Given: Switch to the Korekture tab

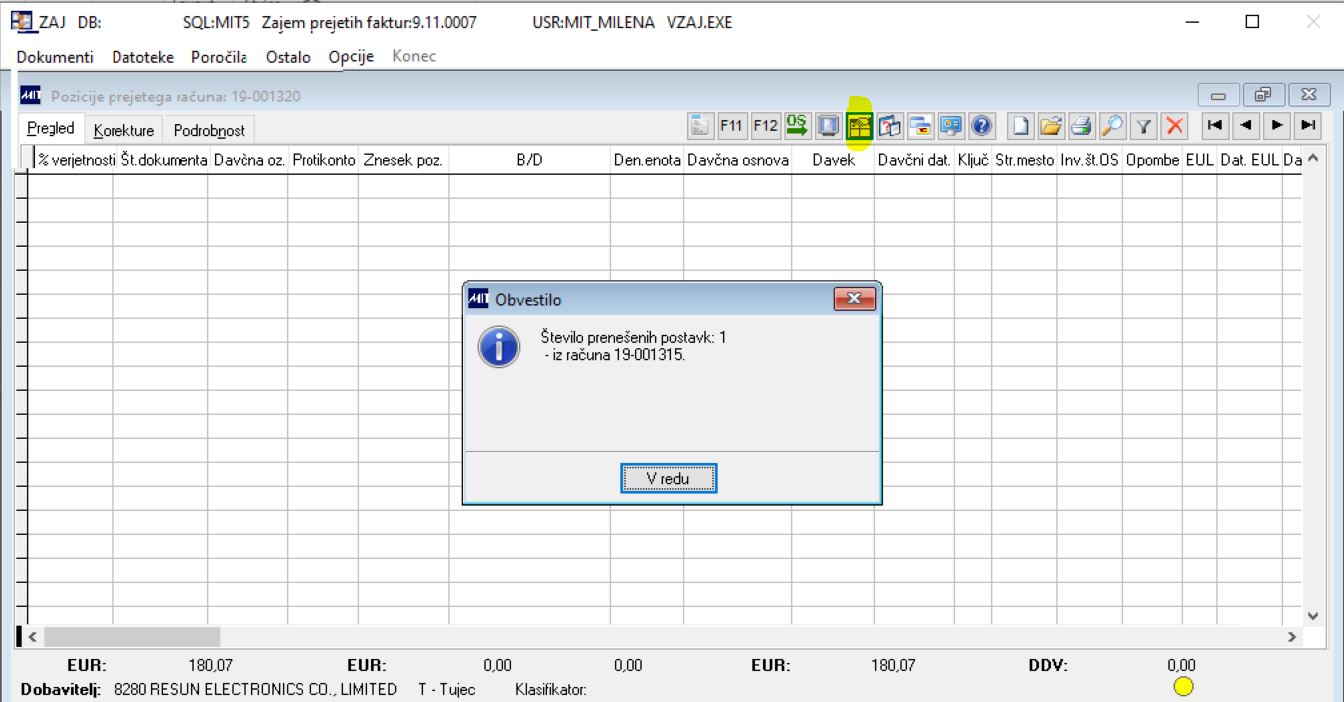Looking at the screenshot, I should tap(124, 131).
